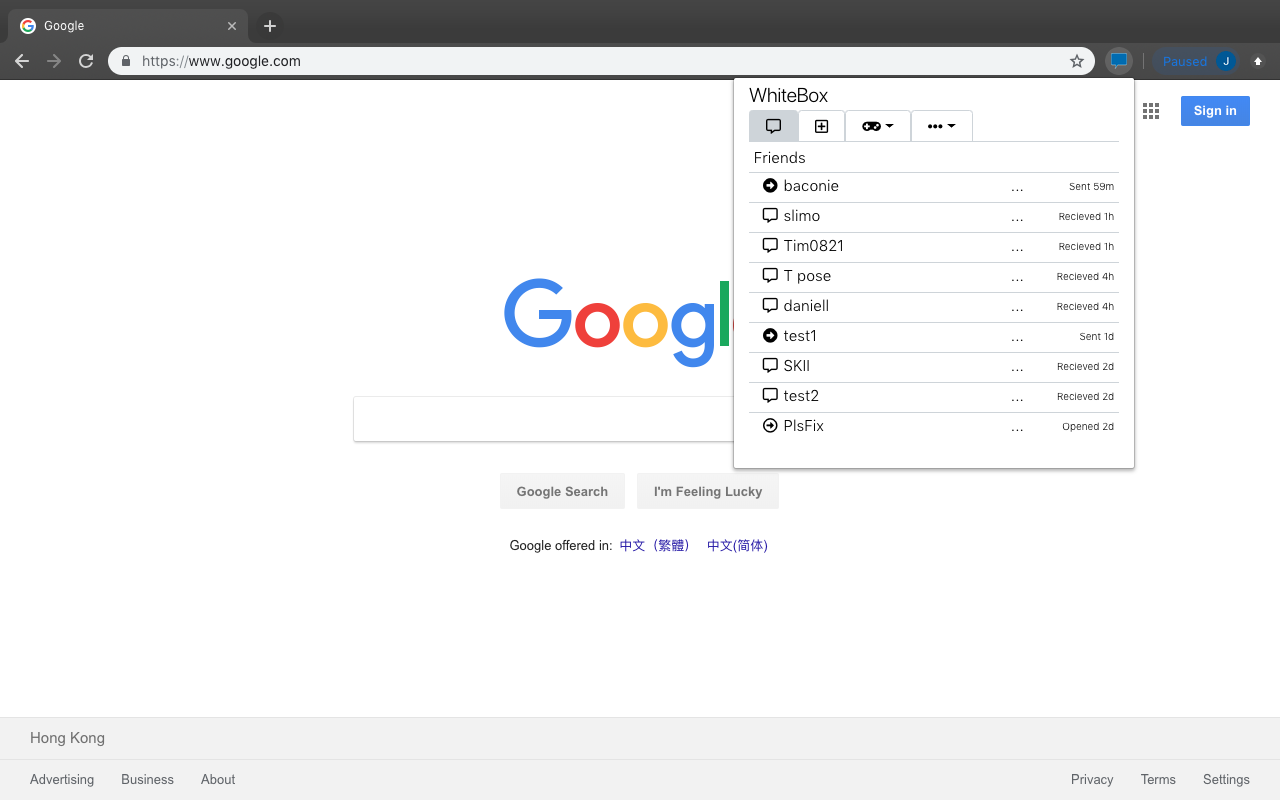Close the Google tab
Image resolution: width=1280 pixels, height=800 pixels.
(x=232, y=26)
